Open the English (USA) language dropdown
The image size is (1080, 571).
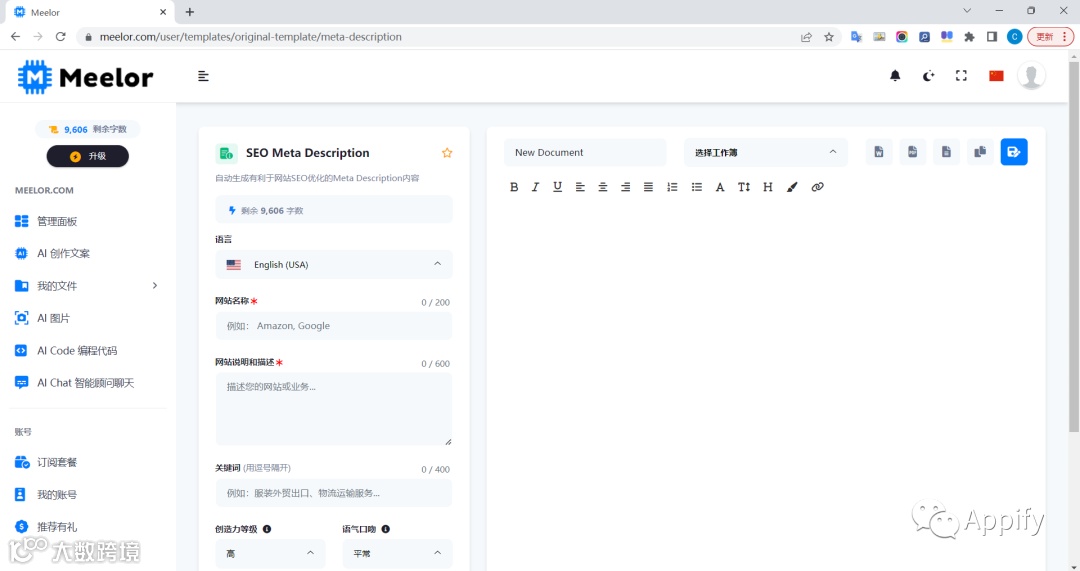click(x=334, y=264)
